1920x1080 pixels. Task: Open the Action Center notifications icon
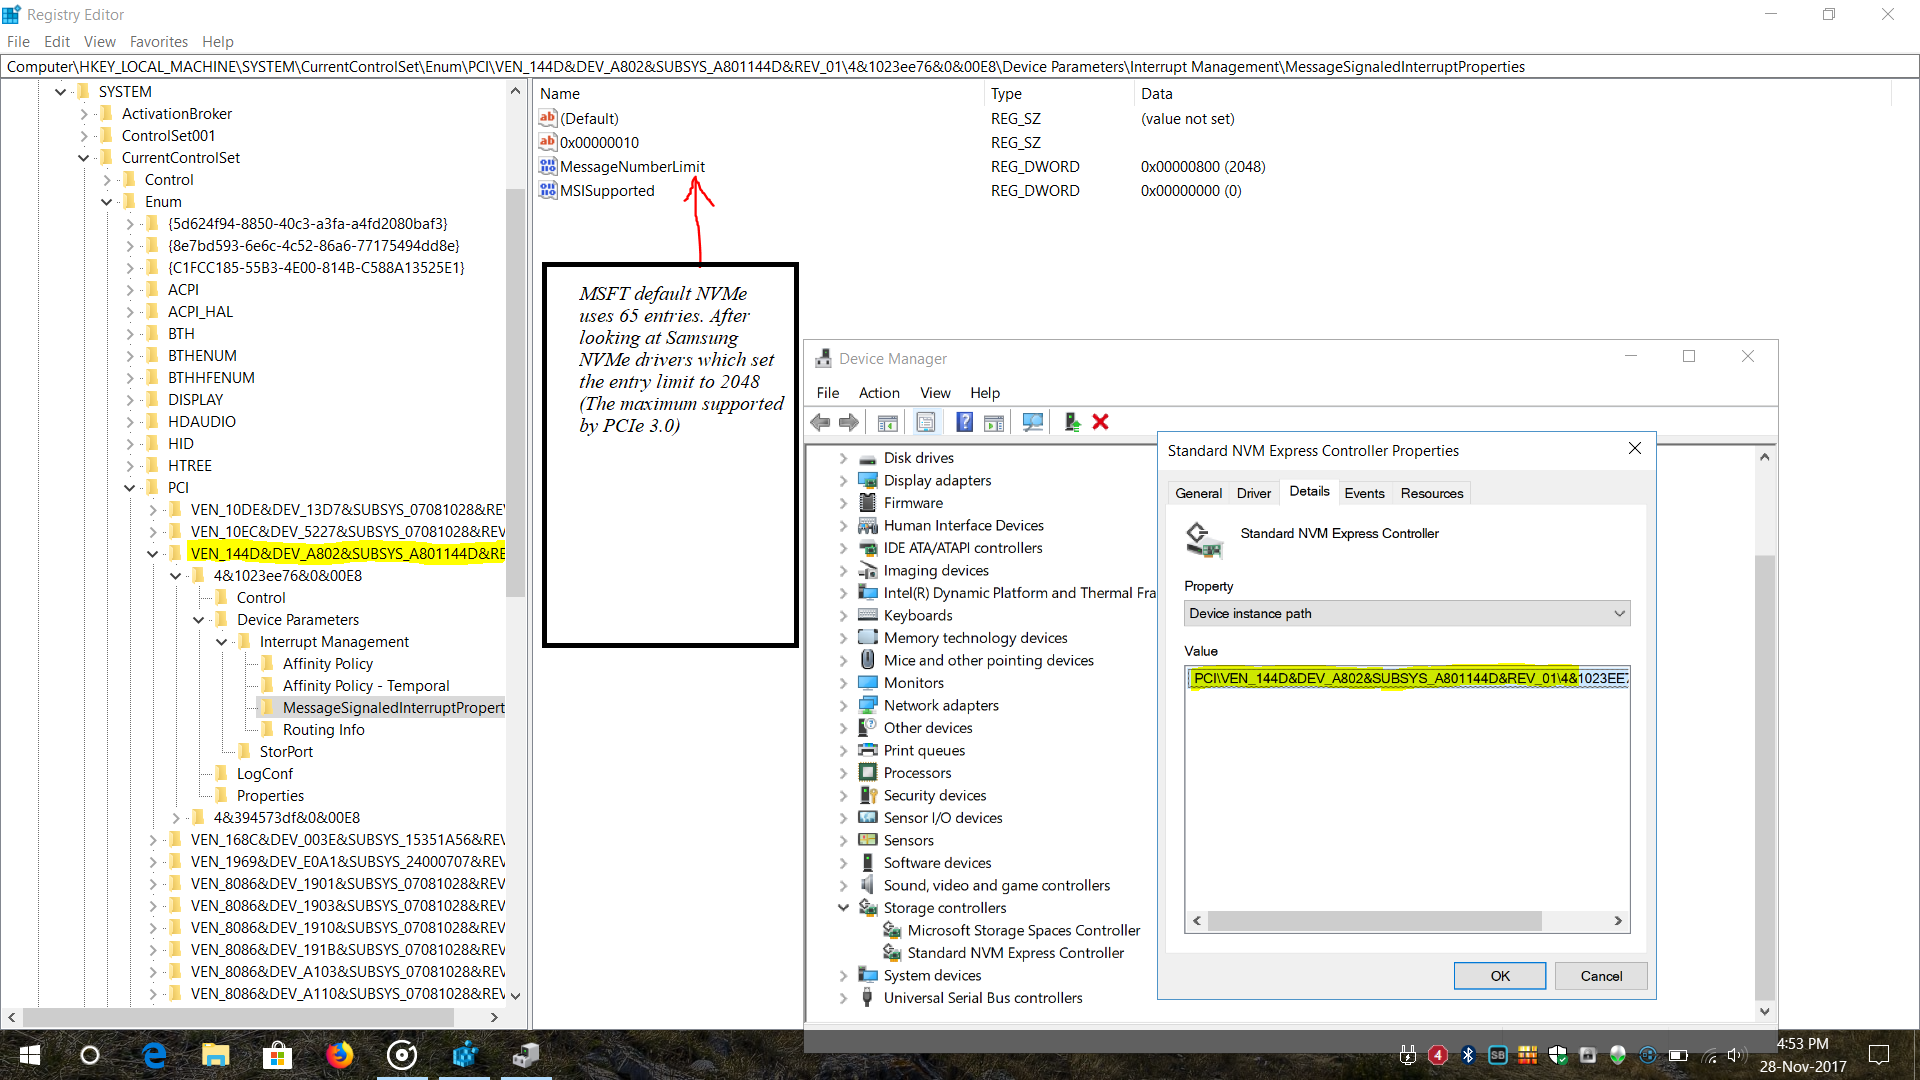[1879, 1055]
